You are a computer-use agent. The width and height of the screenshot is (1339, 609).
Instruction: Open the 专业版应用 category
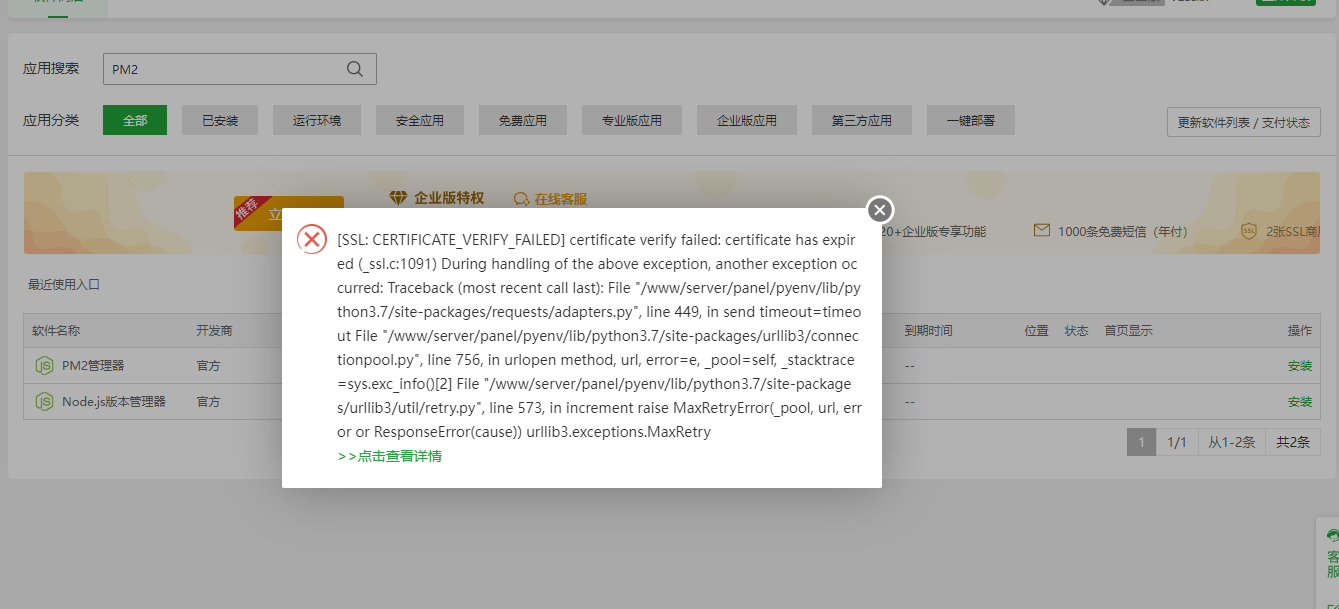click(632, 120)
